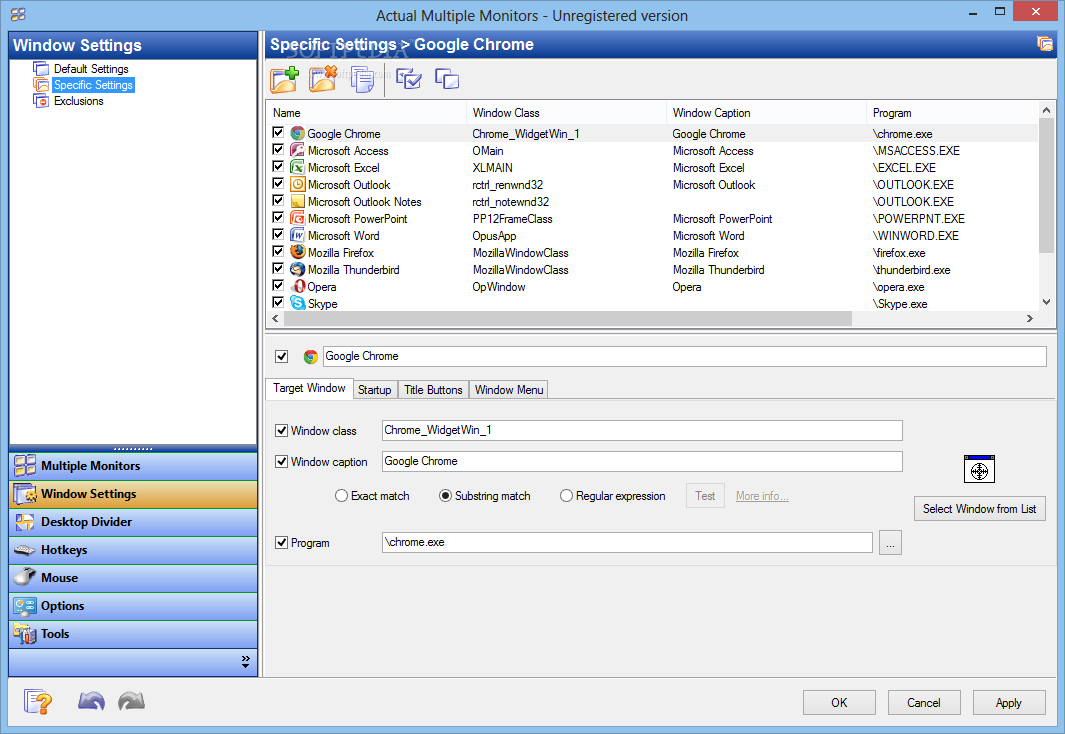
Task: Click the Hotkeys keyboard icon in sidebar
Action: point(24,550)
